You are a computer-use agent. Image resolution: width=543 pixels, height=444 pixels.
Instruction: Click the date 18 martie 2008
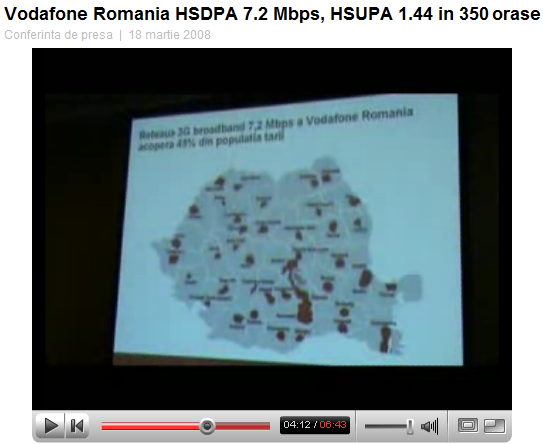(x=170, y=35)
